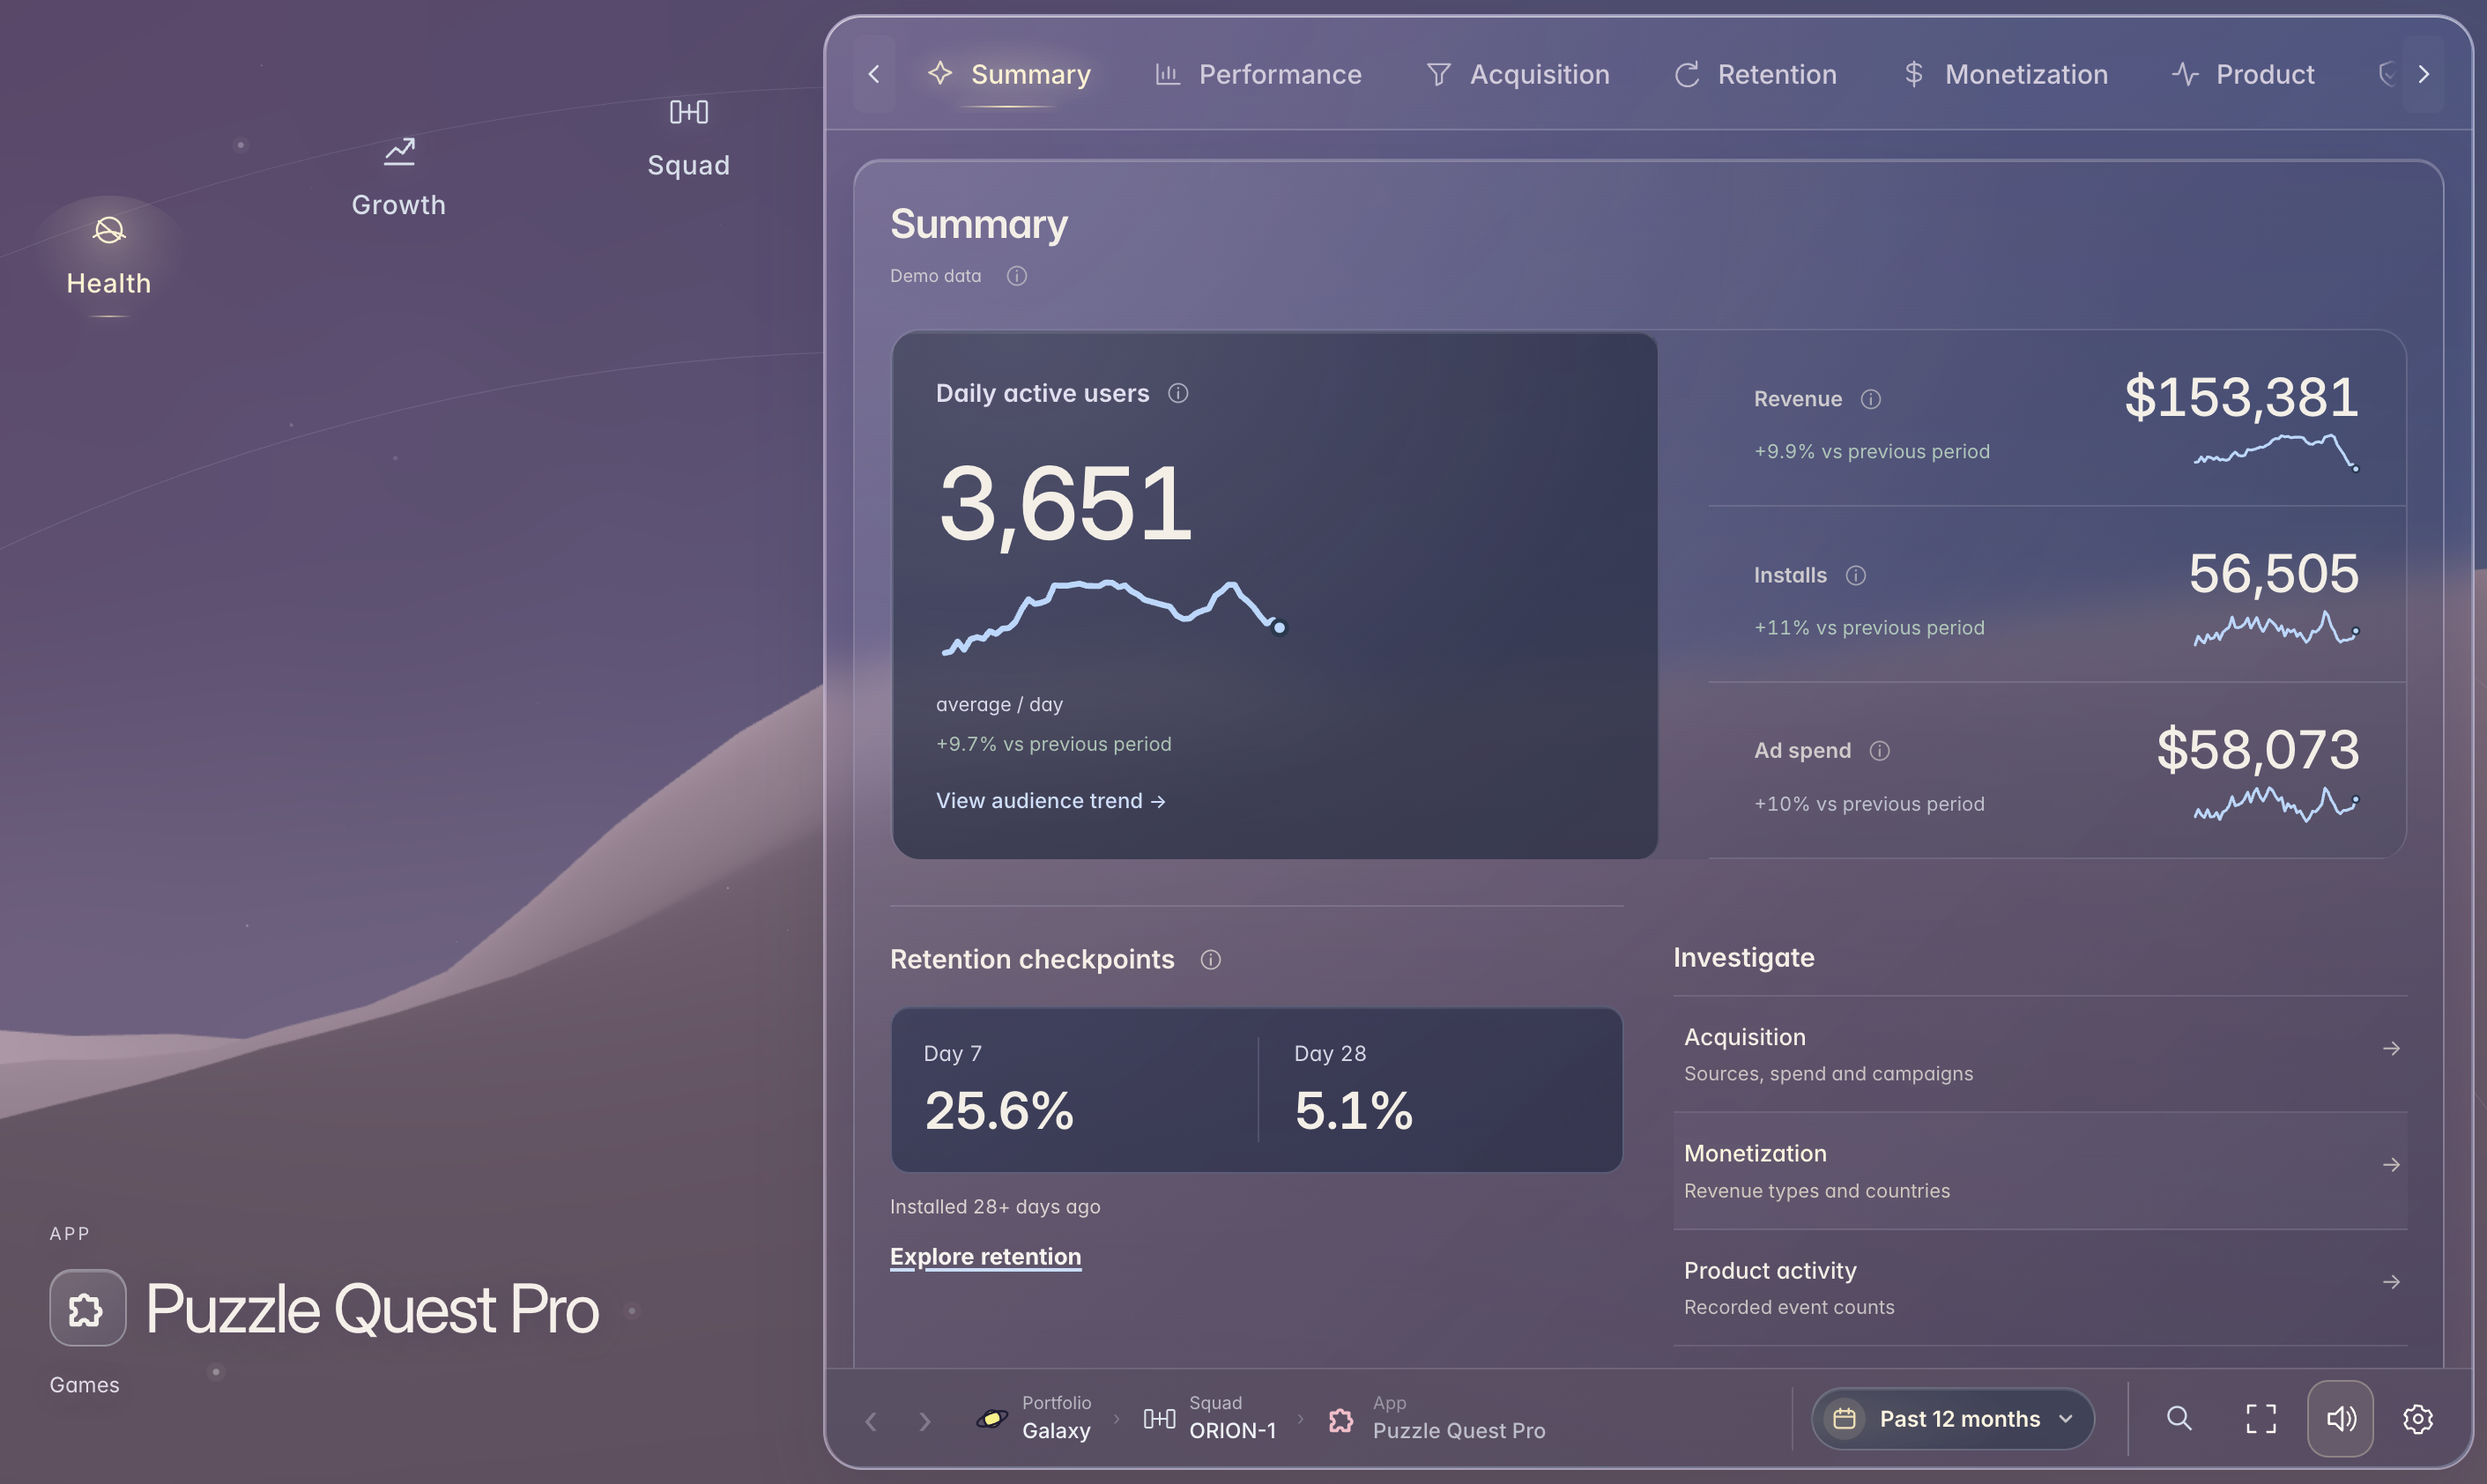
Task: Open the Galaxy portfolio breadcrumb
Action: tap(1035, 1418)
